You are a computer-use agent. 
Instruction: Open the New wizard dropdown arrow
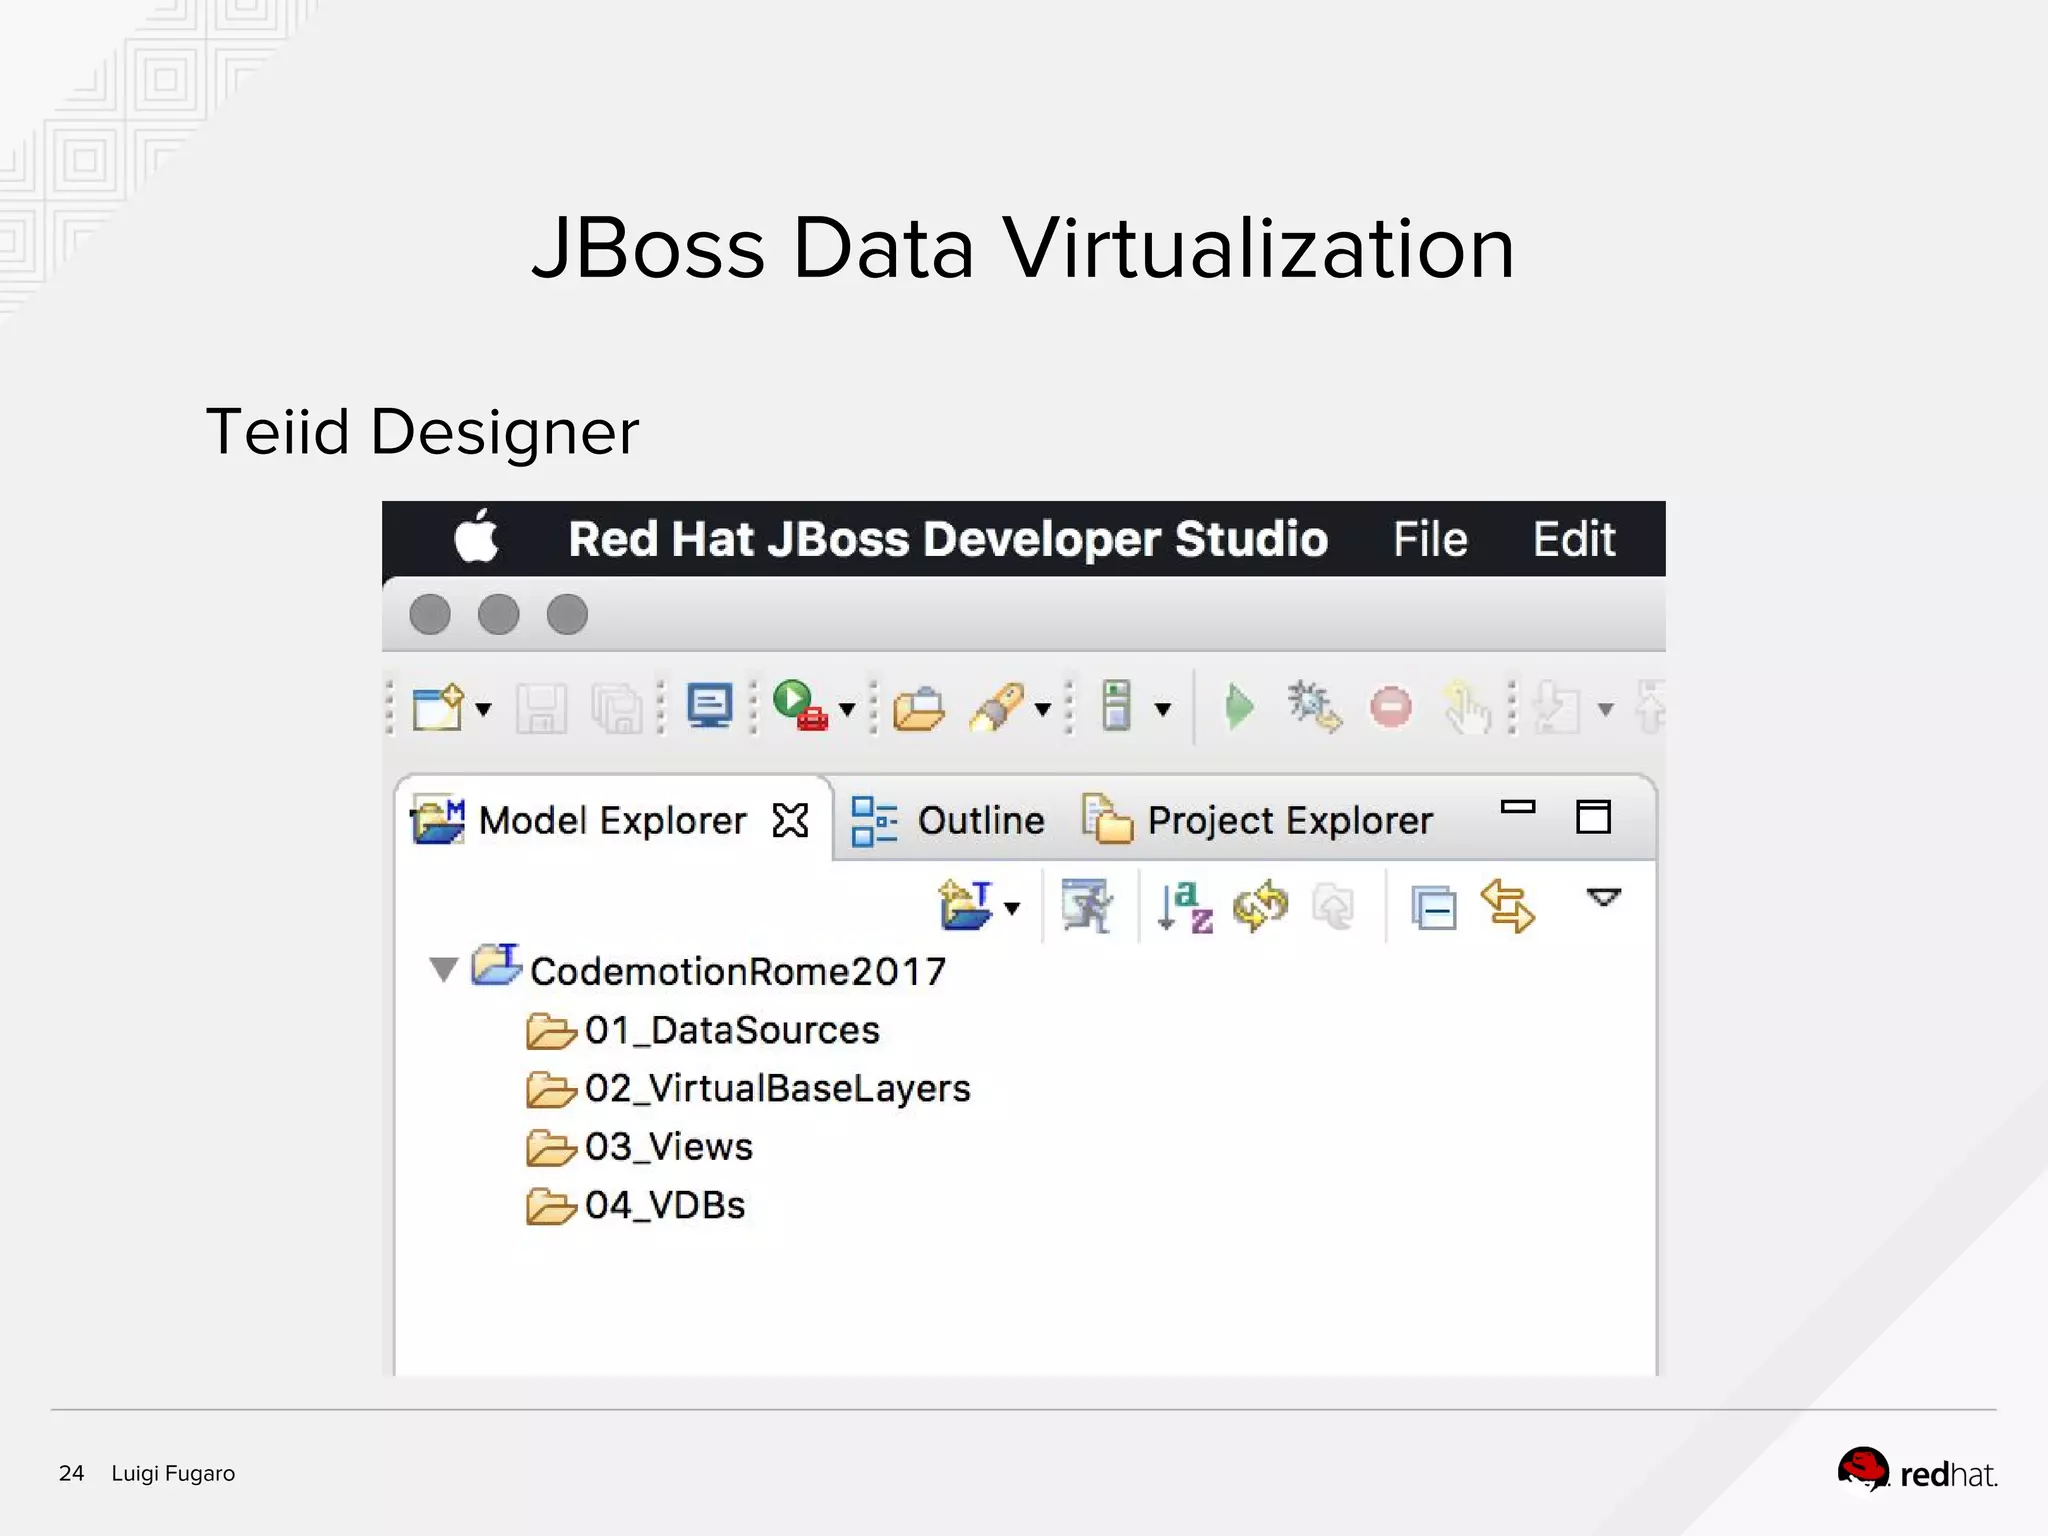[484, 710]
